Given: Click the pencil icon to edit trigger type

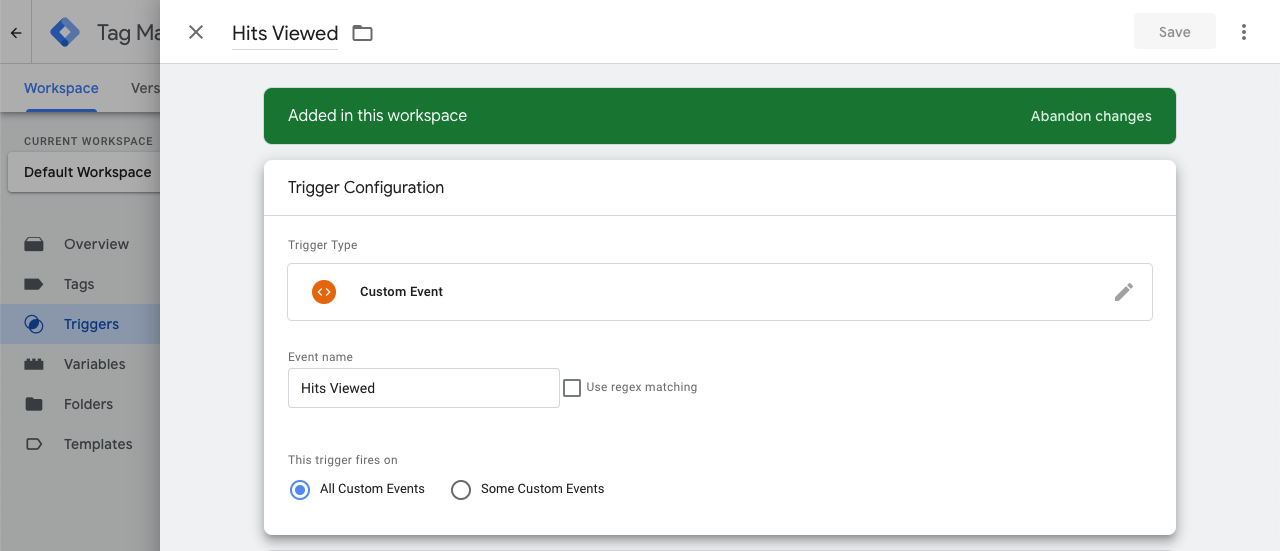Looking at the screenshot, I should point(1124,292).
